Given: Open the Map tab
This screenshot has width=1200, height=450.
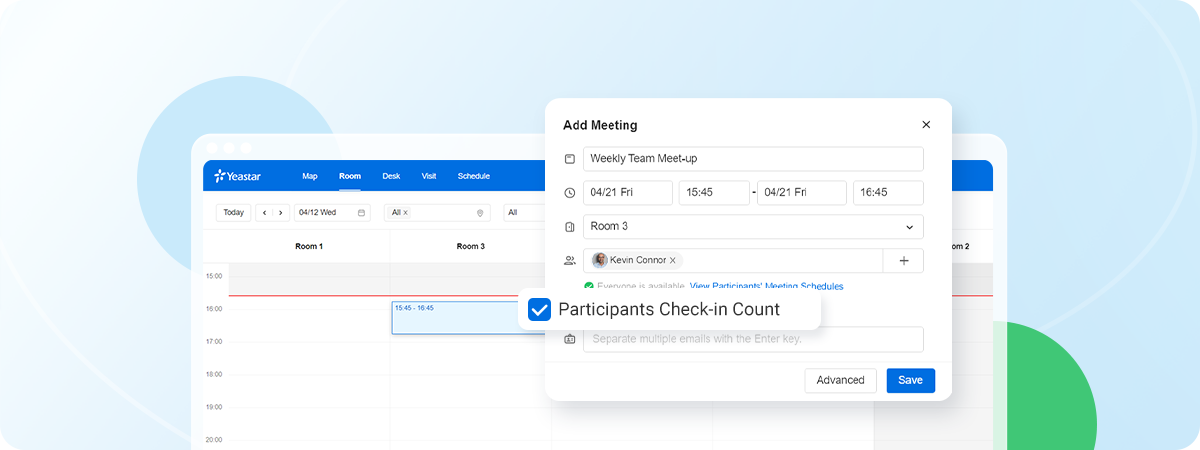Looking at the screenshot, I should click(x=310, y=176).
